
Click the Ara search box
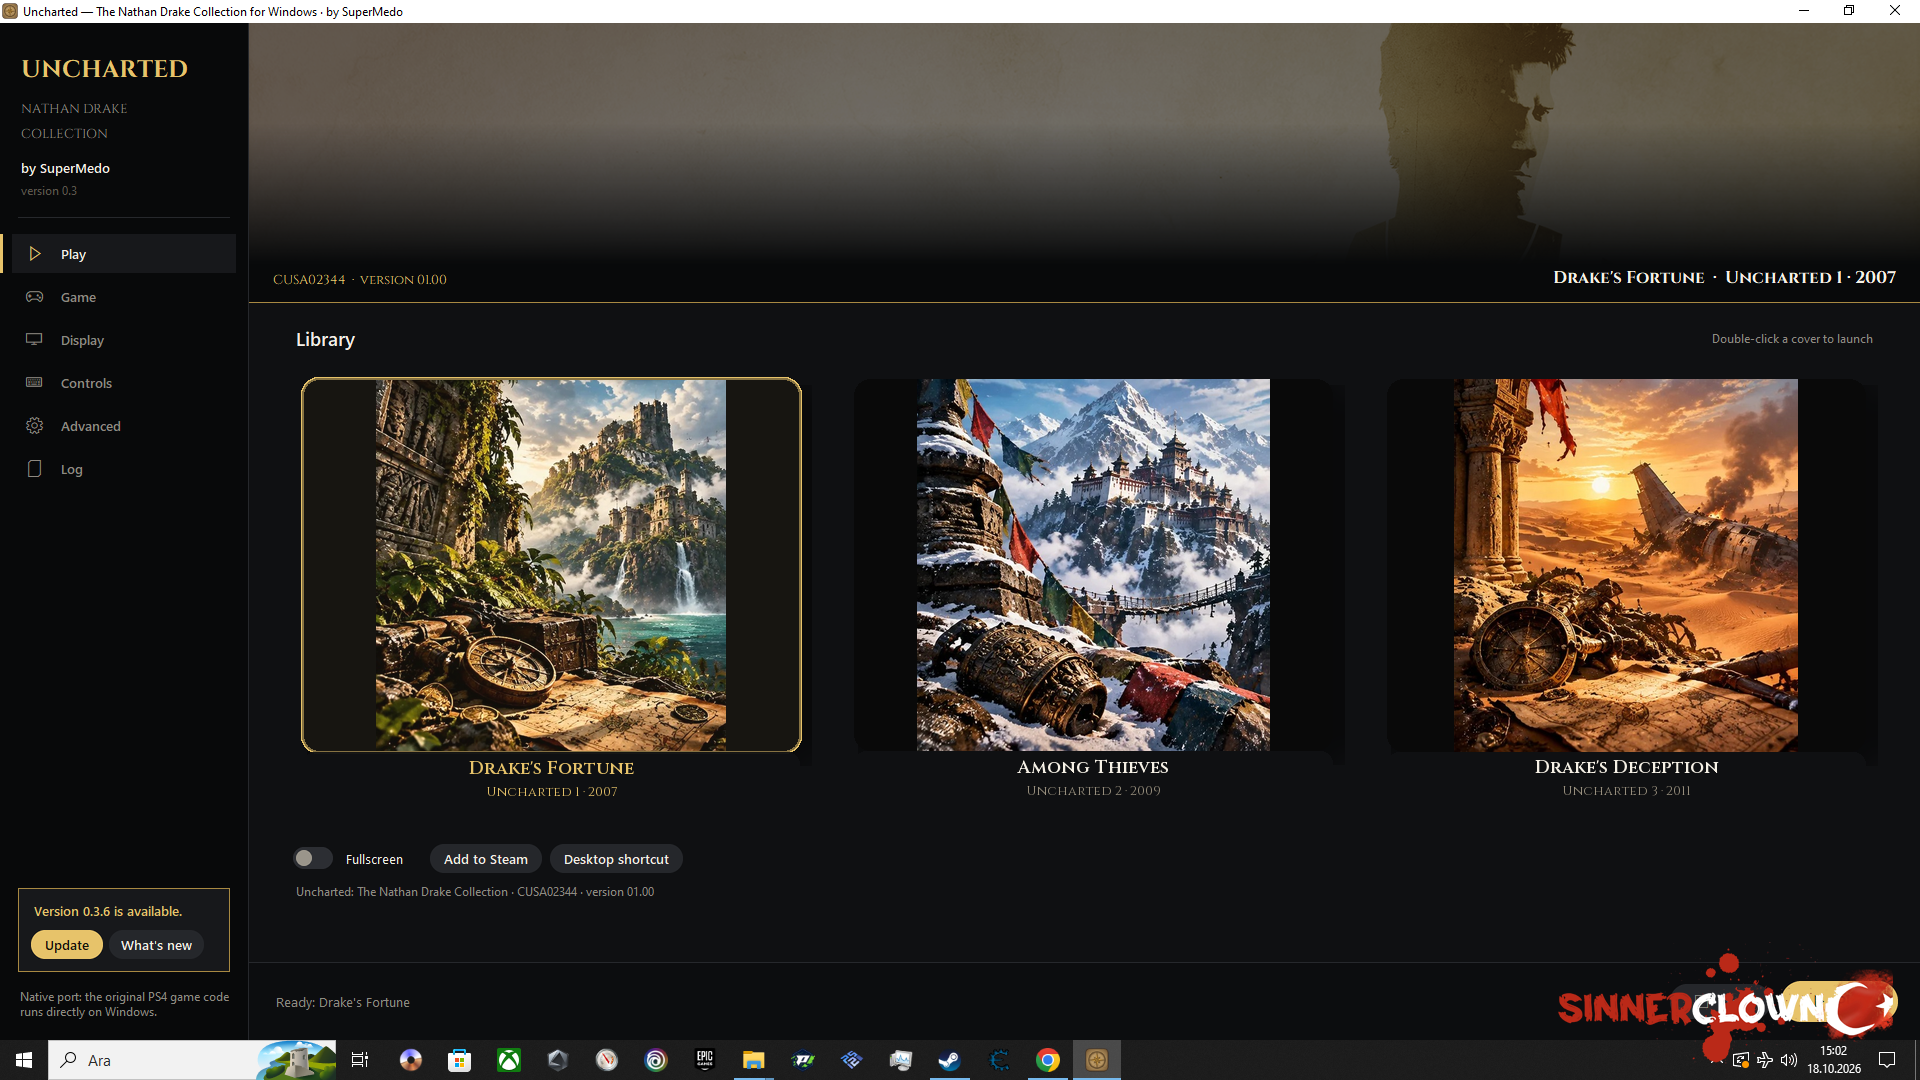(x=192, y=1060)
